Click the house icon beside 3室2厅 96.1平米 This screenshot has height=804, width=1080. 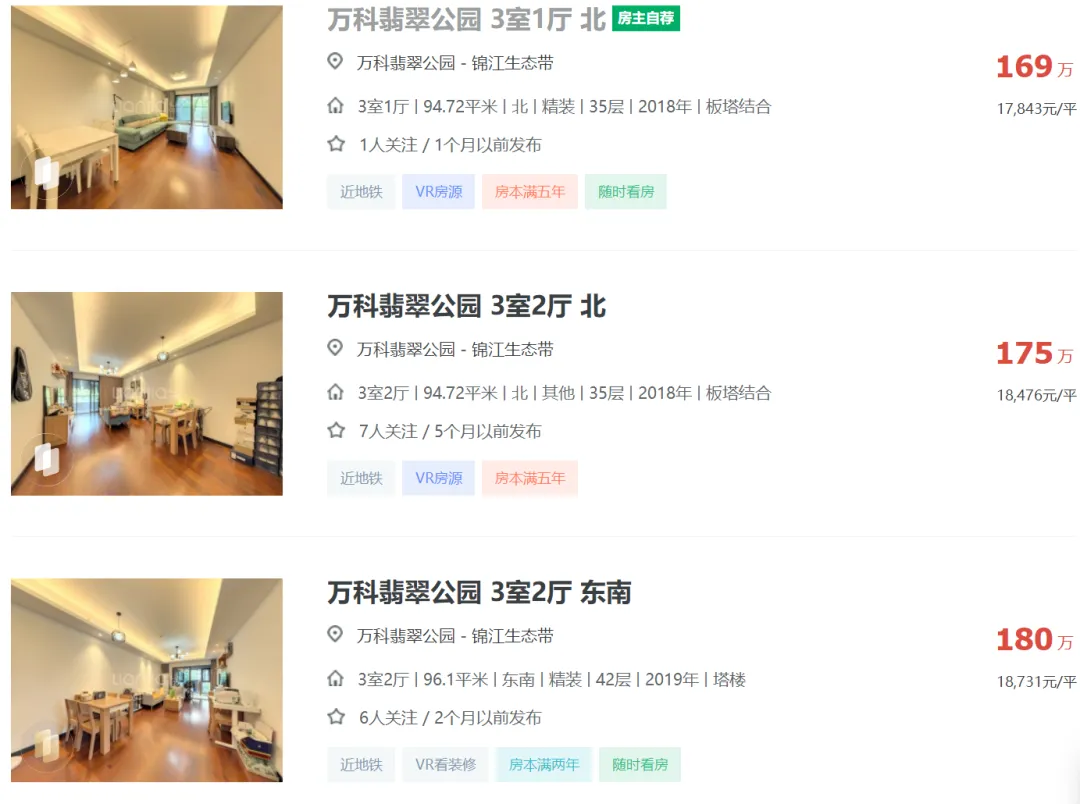335,679
